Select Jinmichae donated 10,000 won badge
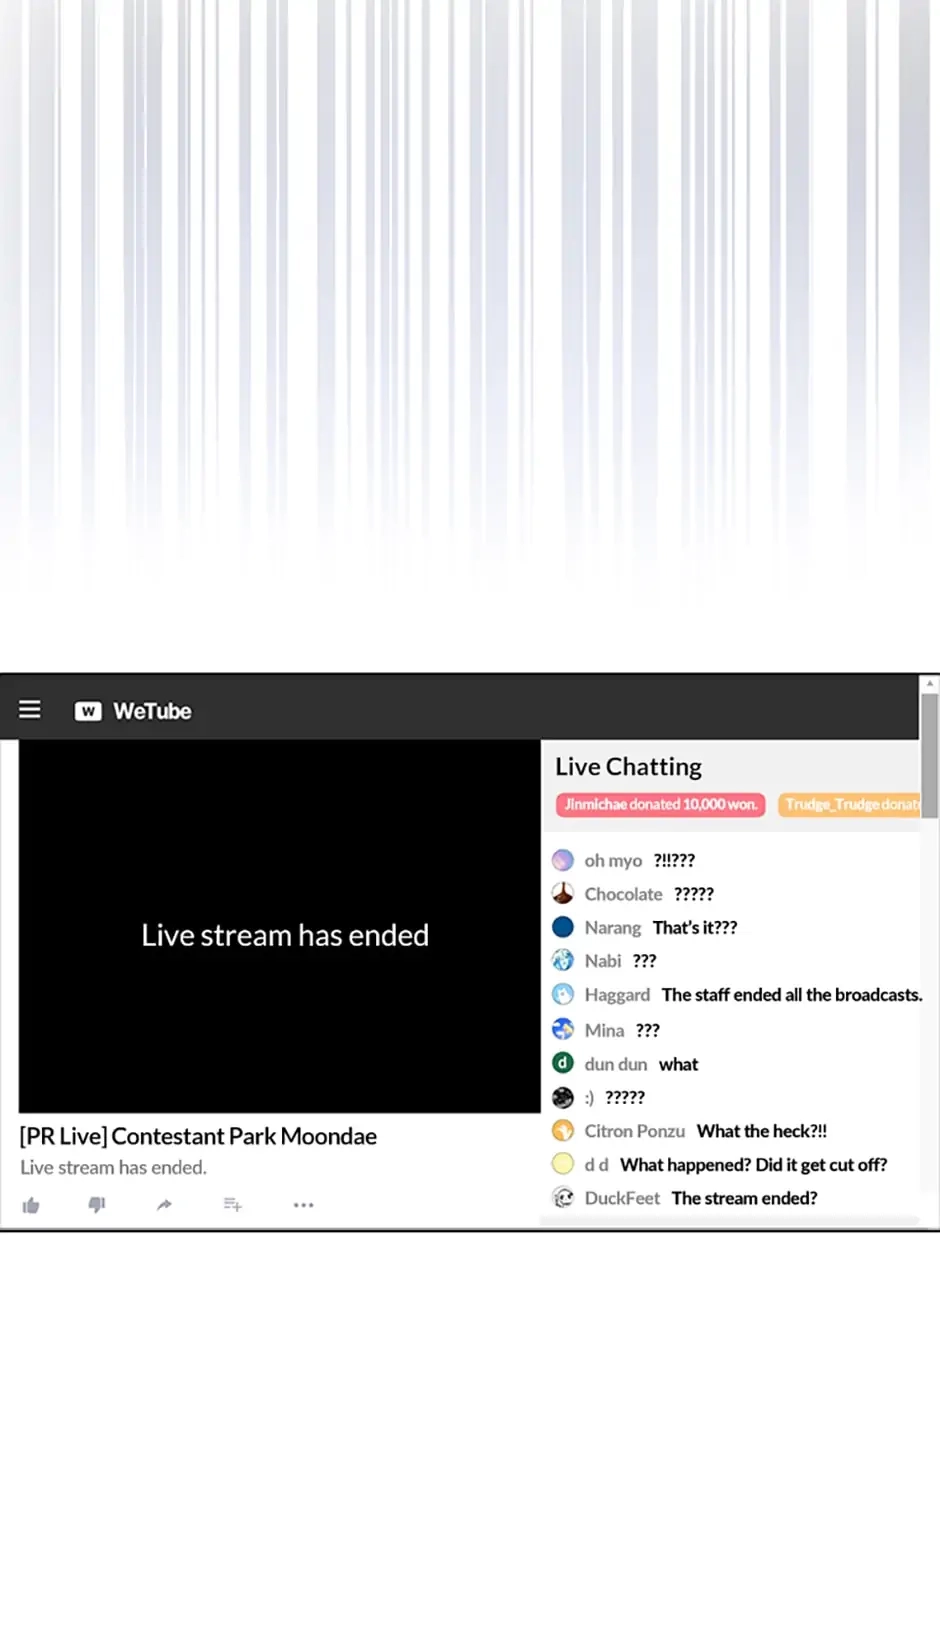Screen dimensions: 940x1626 660,805
